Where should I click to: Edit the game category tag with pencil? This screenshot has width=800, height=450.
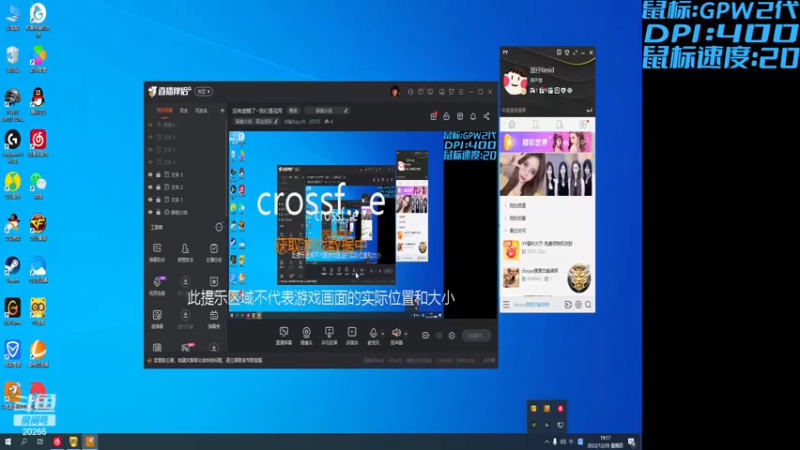click(x=276, y=121)
